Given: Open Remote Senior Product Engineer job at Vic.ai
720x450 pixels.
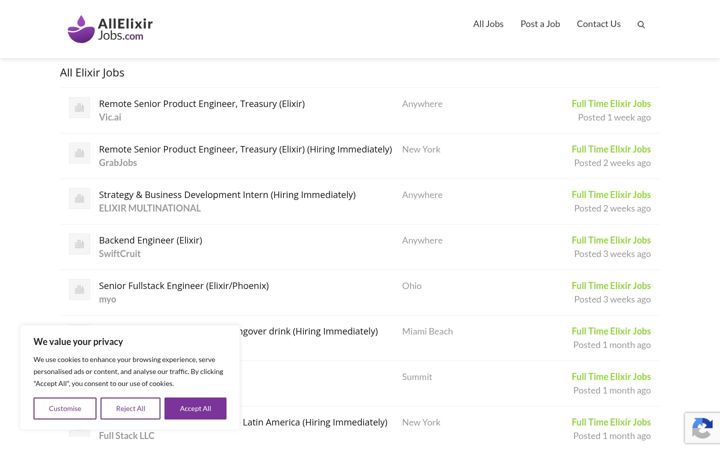Looking at the screenshot, I should [x=202, y=104].
